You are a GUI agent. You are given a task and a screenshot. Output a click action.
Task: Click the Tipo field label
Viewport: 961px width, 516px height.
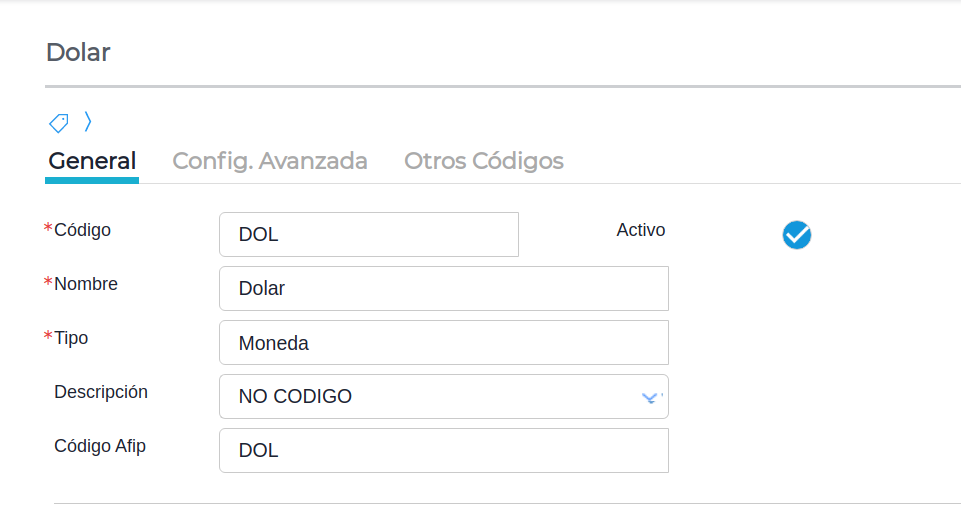pyautogui.click(x=71, y=338)
